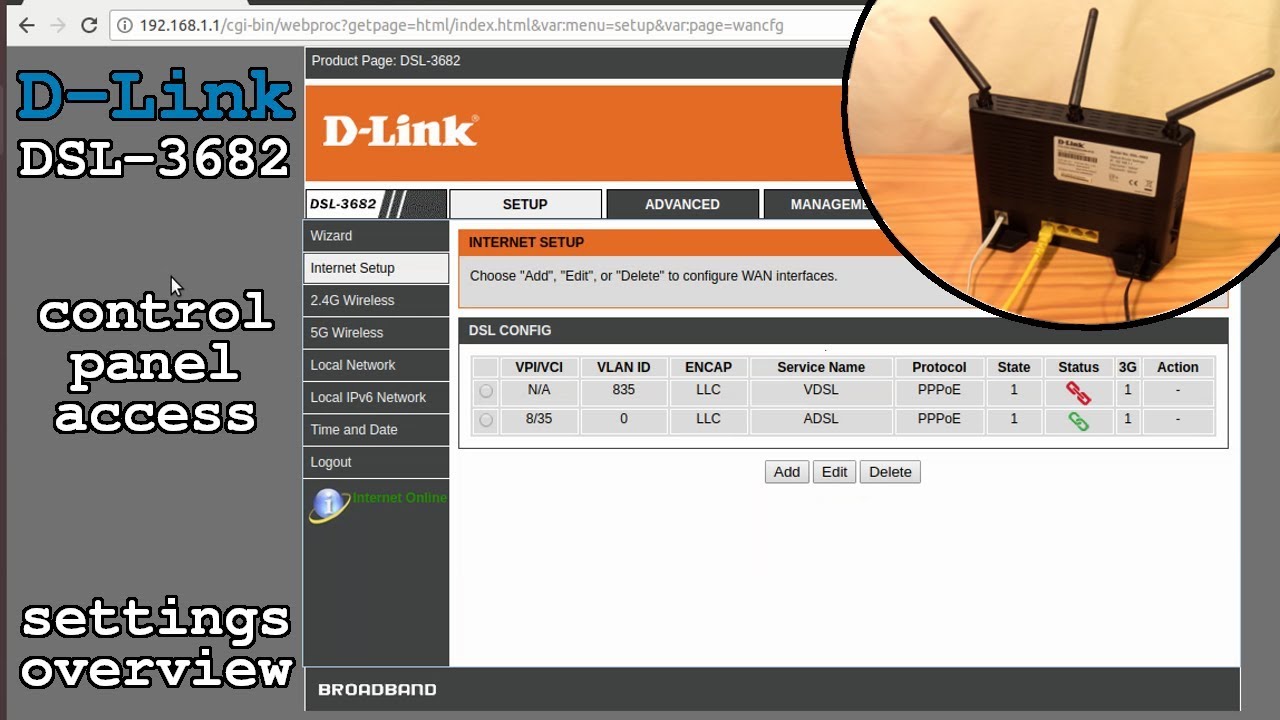This screenshot has width=1280, height=720.
Task: Click the D-Link logo in the orange banner
Action: click(400, 130)
